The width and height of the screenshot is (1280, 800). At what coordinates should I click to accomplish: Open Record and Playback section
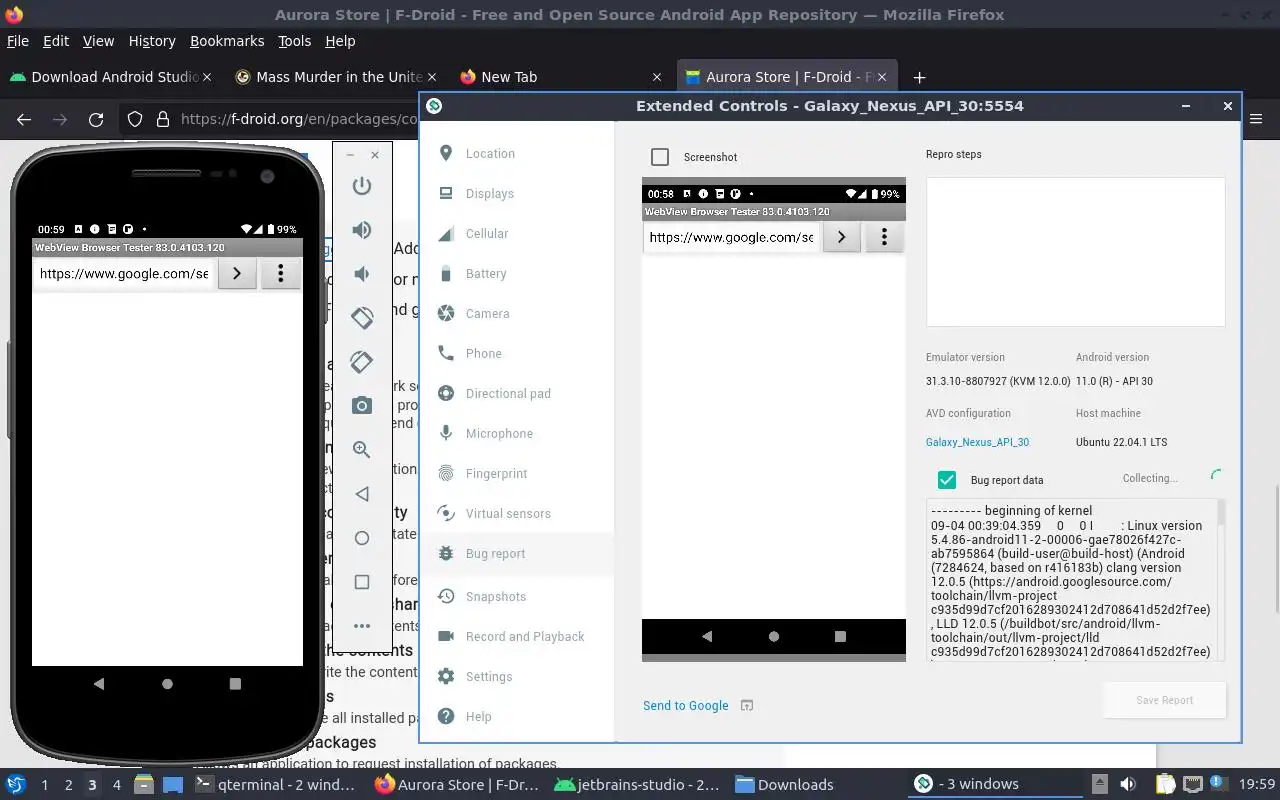(x=517, y=637)
